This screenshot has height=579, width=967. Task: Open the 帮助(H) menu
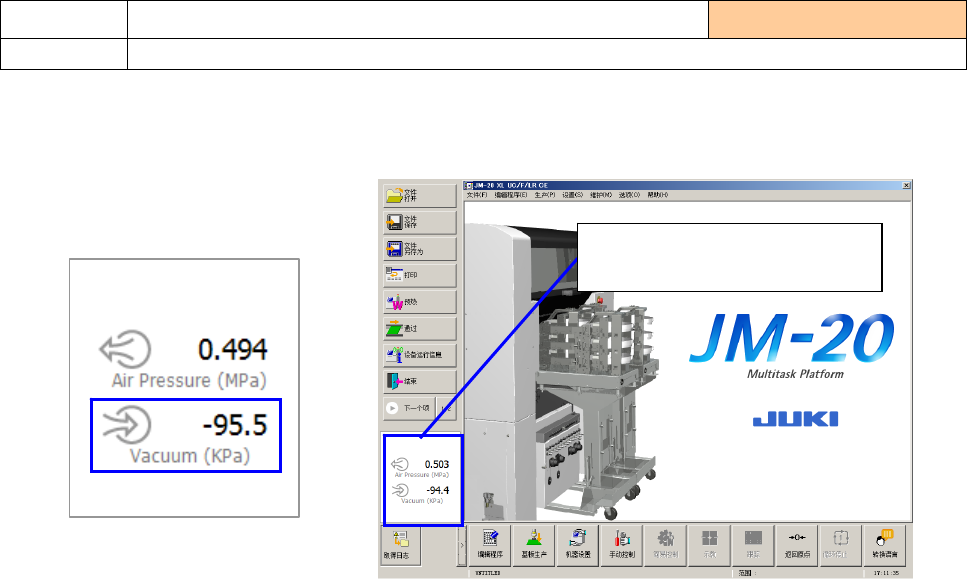(x=658, y=195)
